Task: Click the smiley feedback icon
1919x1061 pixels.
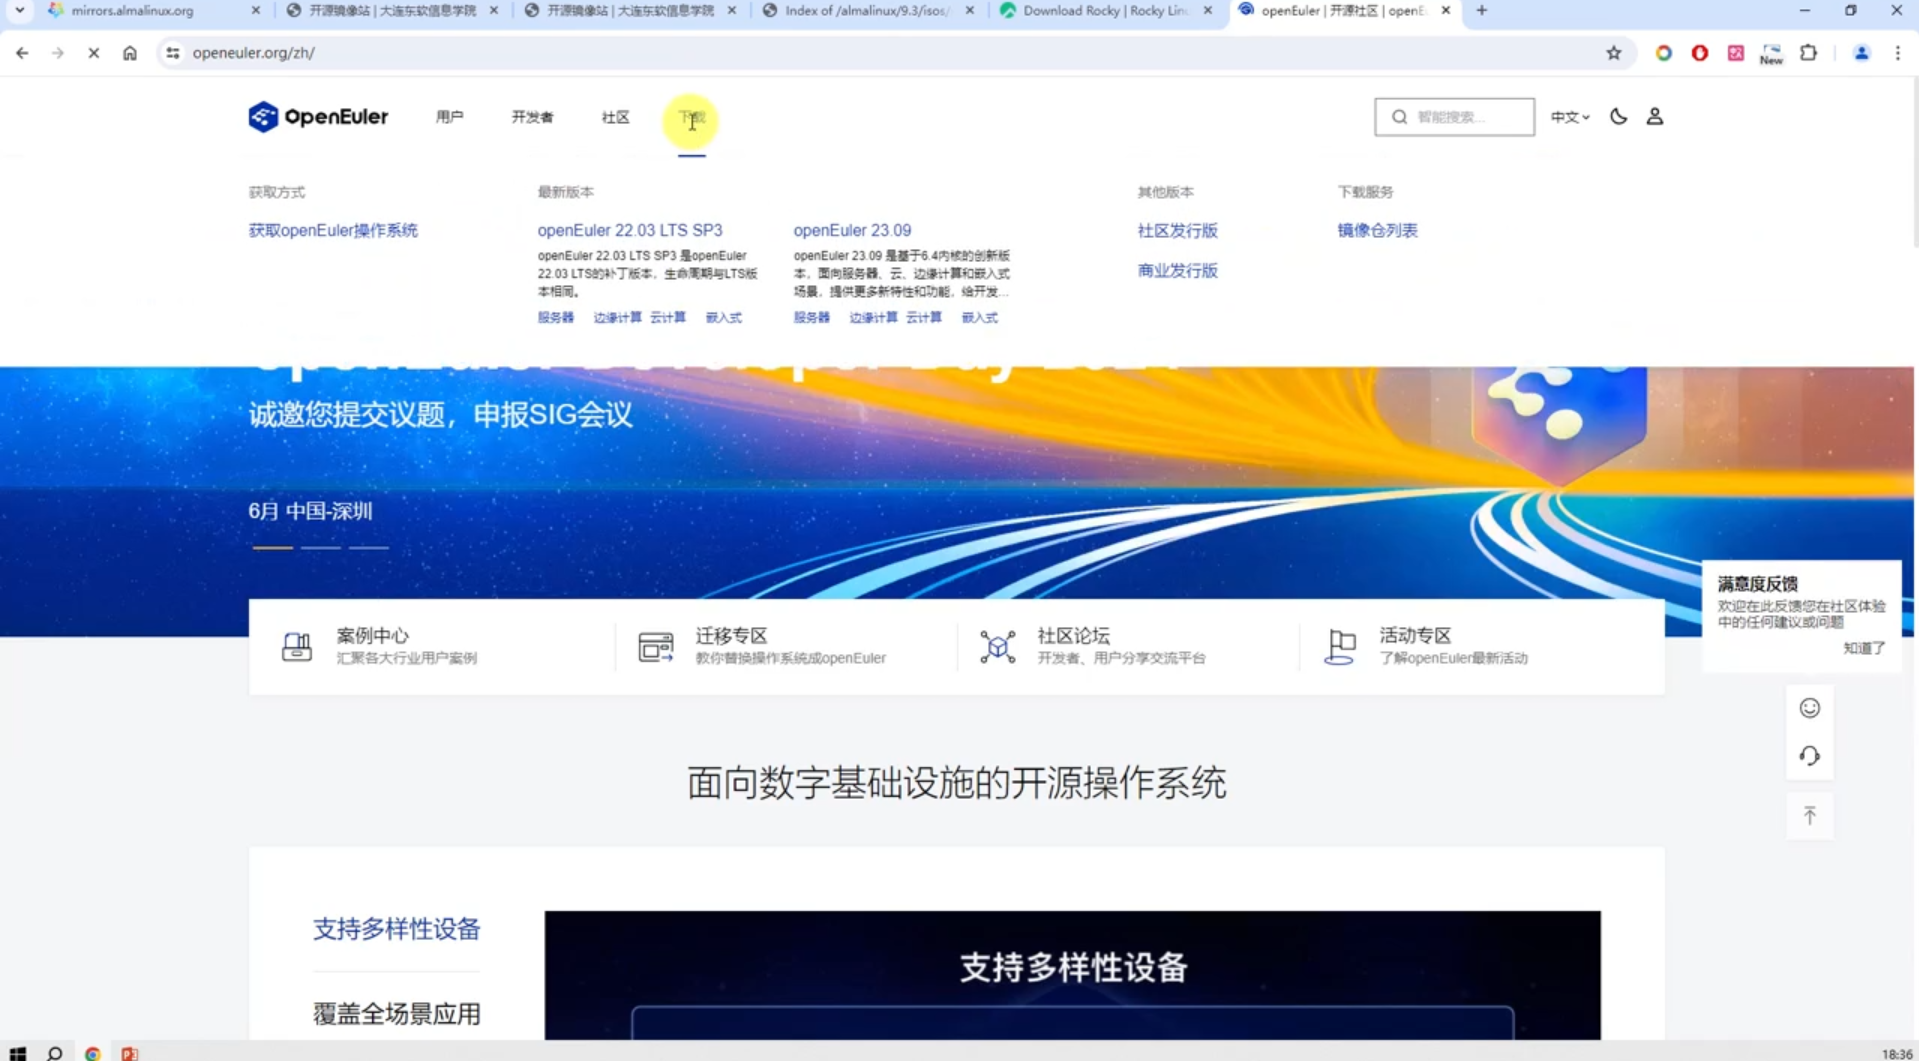Action: (x=1810, y=708)
